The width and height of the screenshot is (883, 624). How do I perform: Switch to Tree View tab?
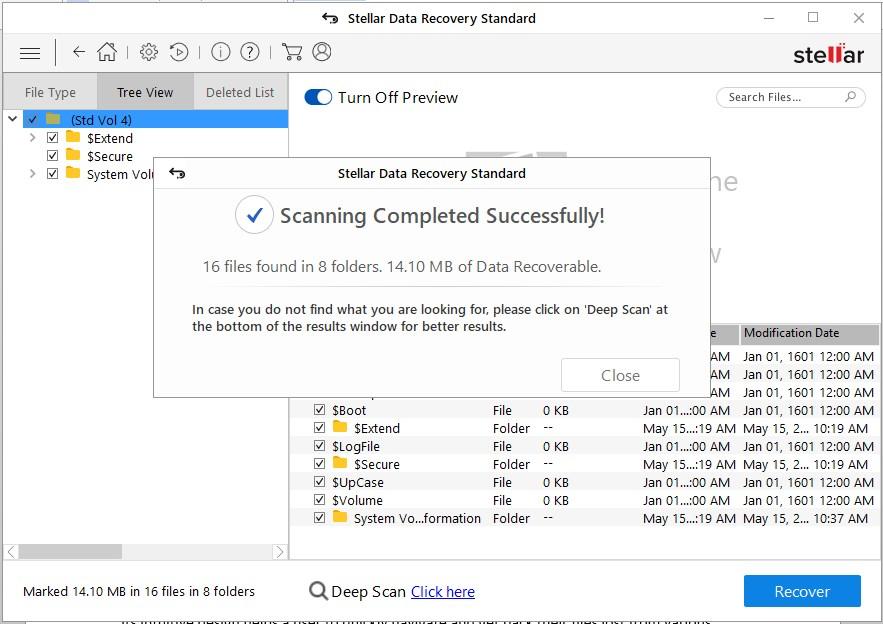click(145, 92)
